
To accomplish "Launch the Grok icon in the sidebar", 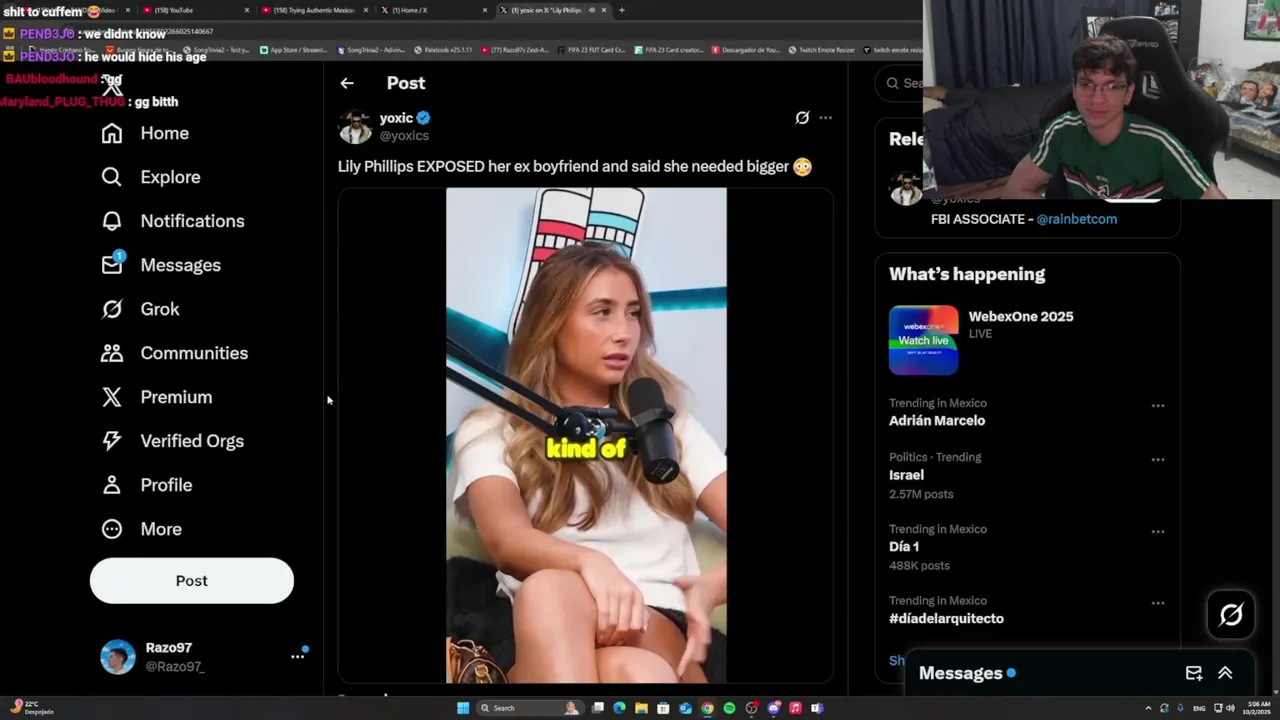I will (x=112, y=309).
